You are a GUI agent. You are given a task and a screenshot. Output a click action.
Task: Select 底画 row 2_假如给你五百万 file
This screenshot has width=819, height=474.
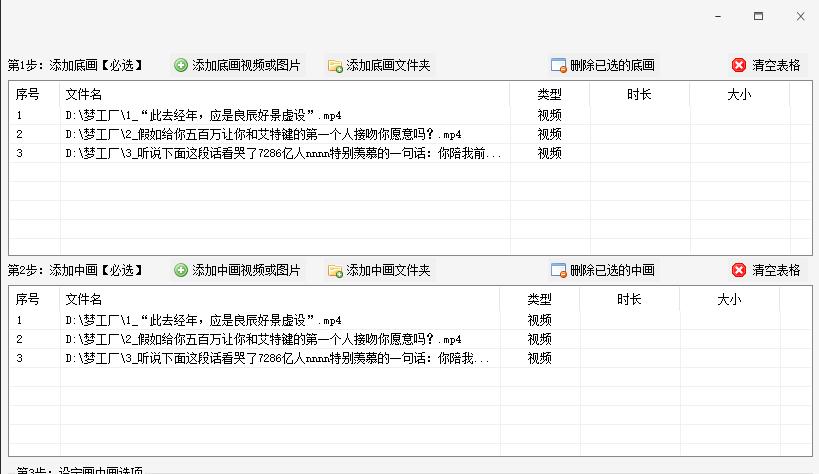coord(263,134)
